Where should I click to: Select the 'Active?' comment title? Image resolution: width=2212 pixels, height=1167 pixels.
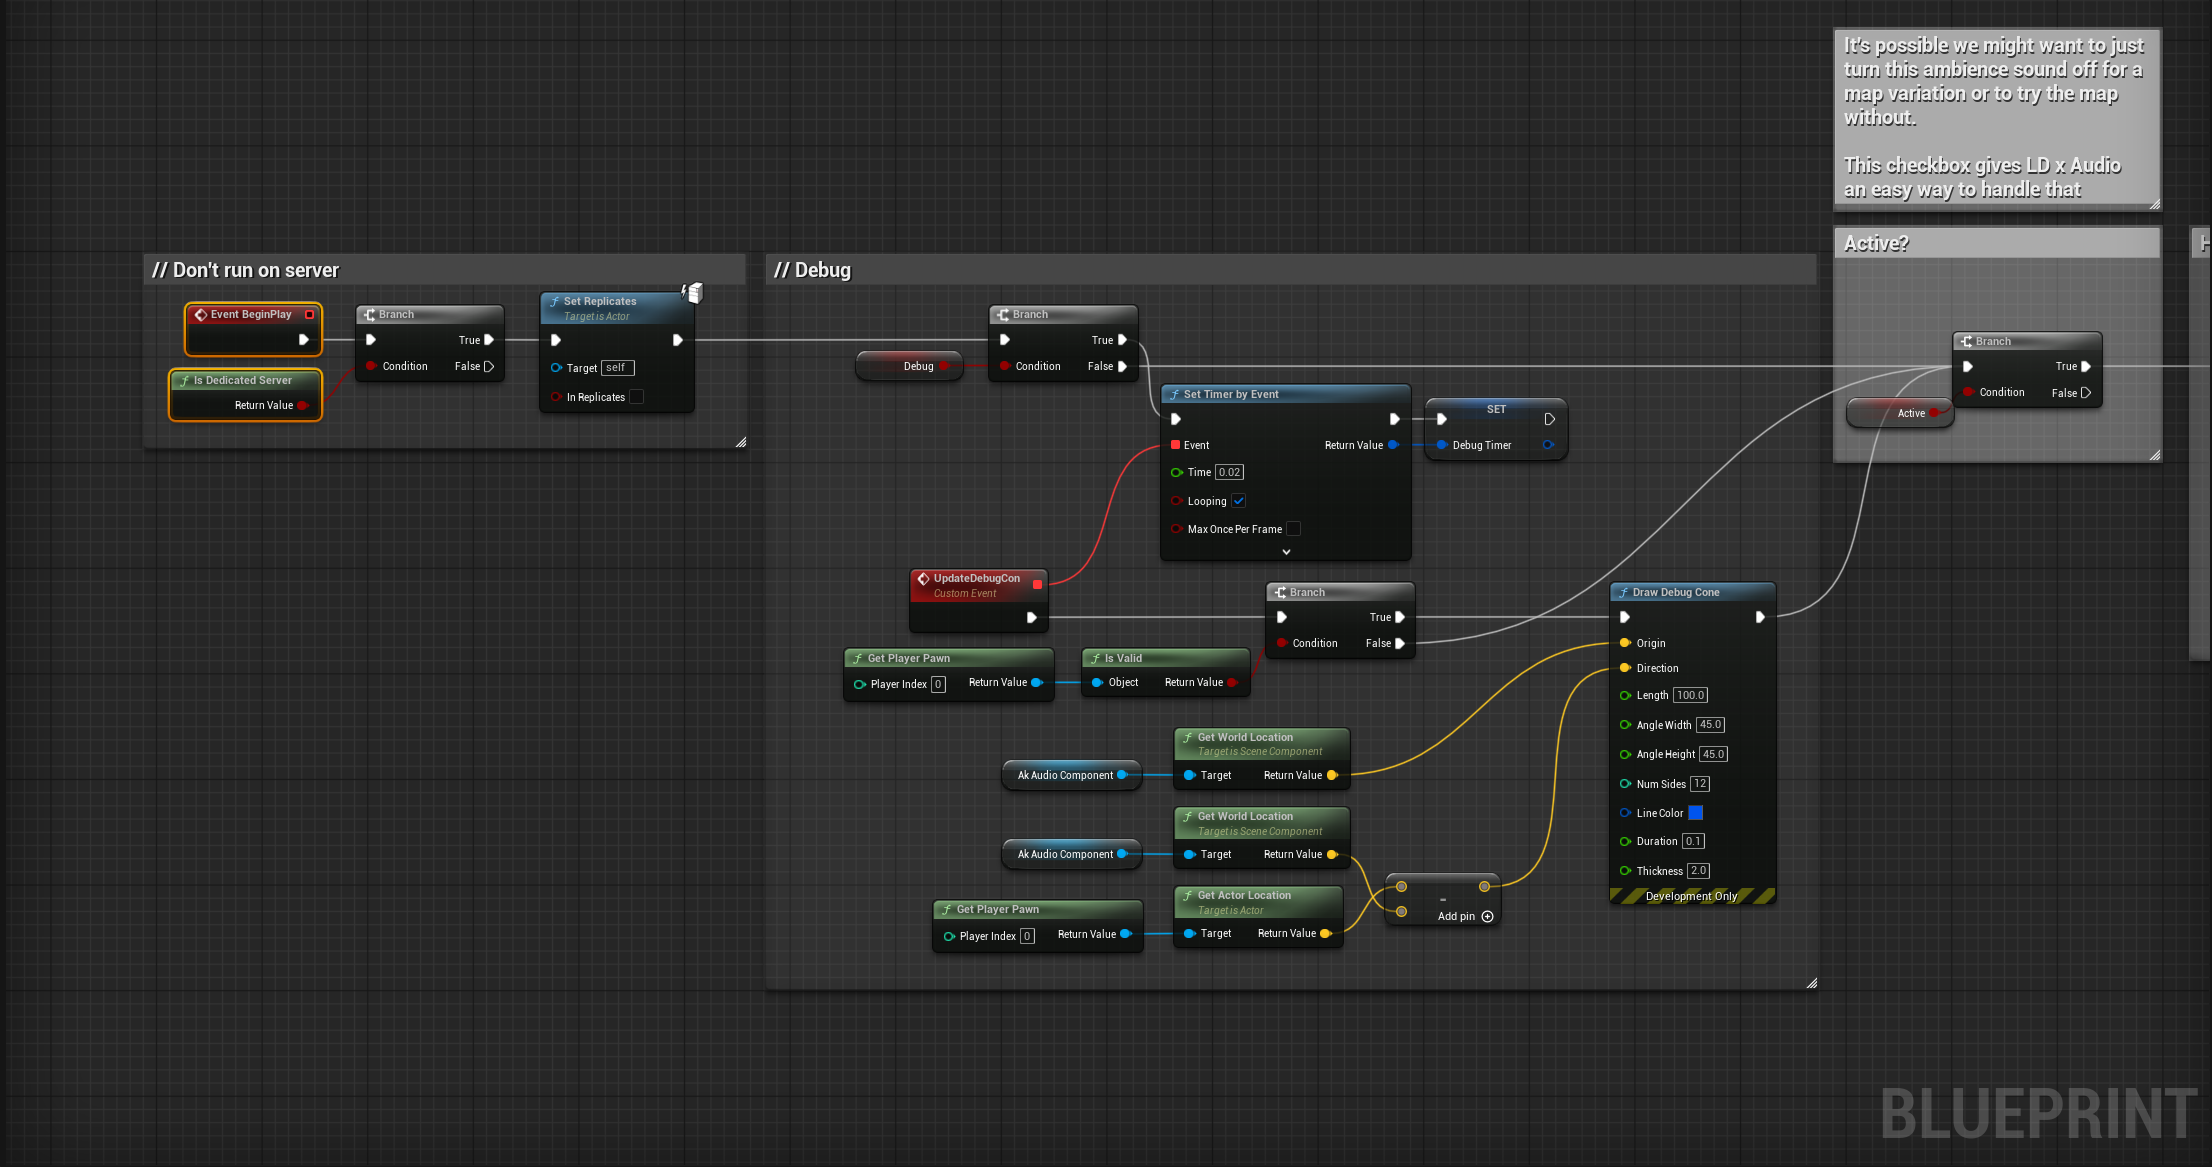click(x=1876, y=243)
